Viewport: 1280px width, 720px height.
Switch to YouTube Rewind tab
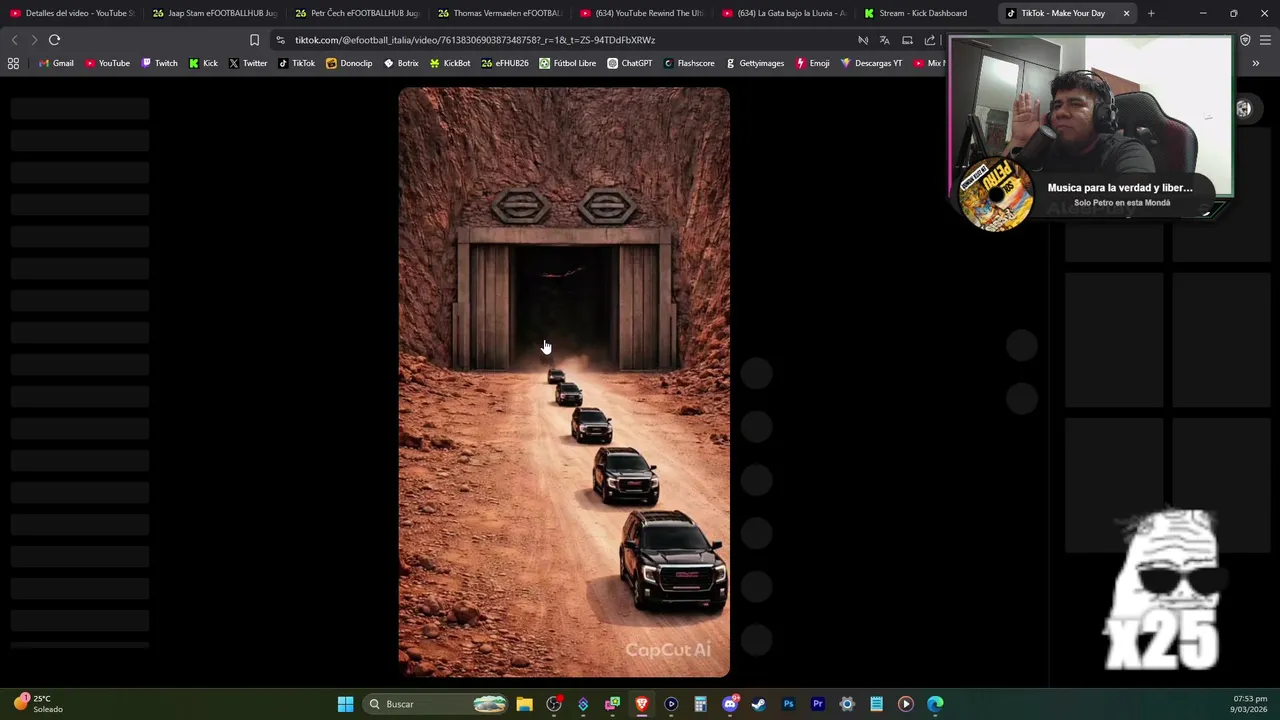point(641,13)
